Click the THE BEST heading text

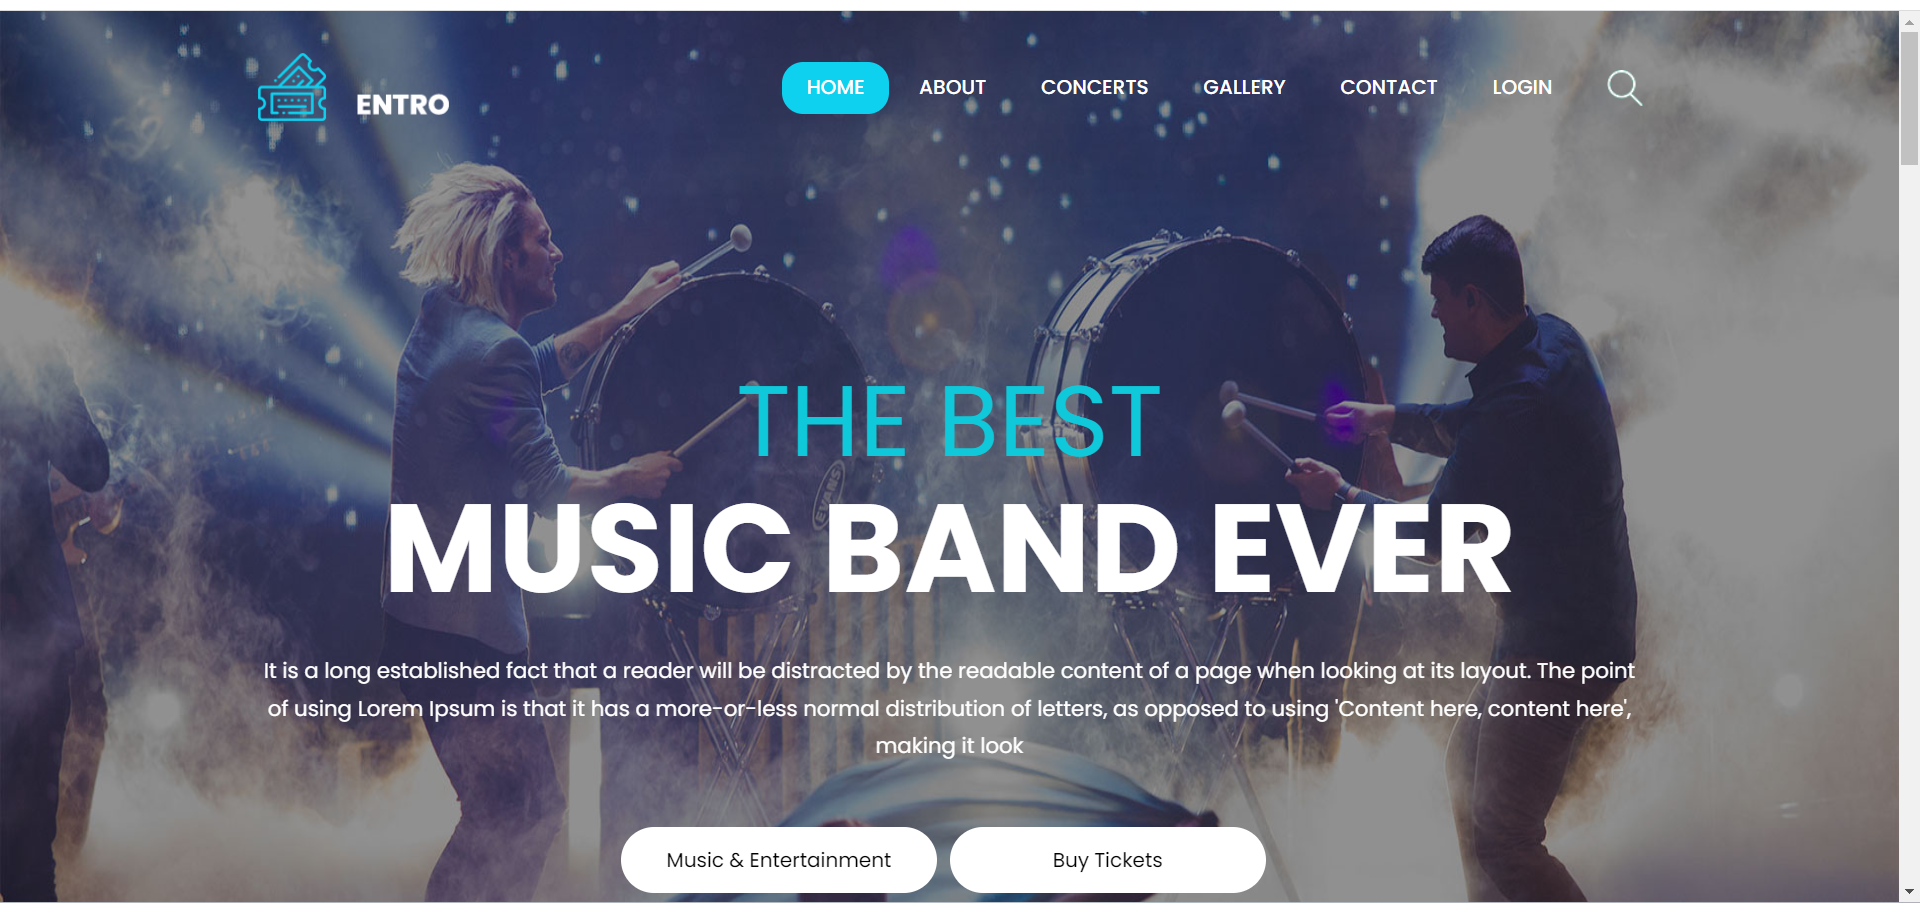click(x=950, y=423)
